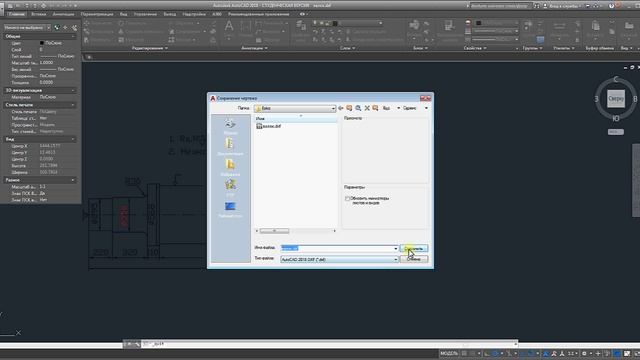Expand the Annotation panel title dropdown

tap(254, 48)
